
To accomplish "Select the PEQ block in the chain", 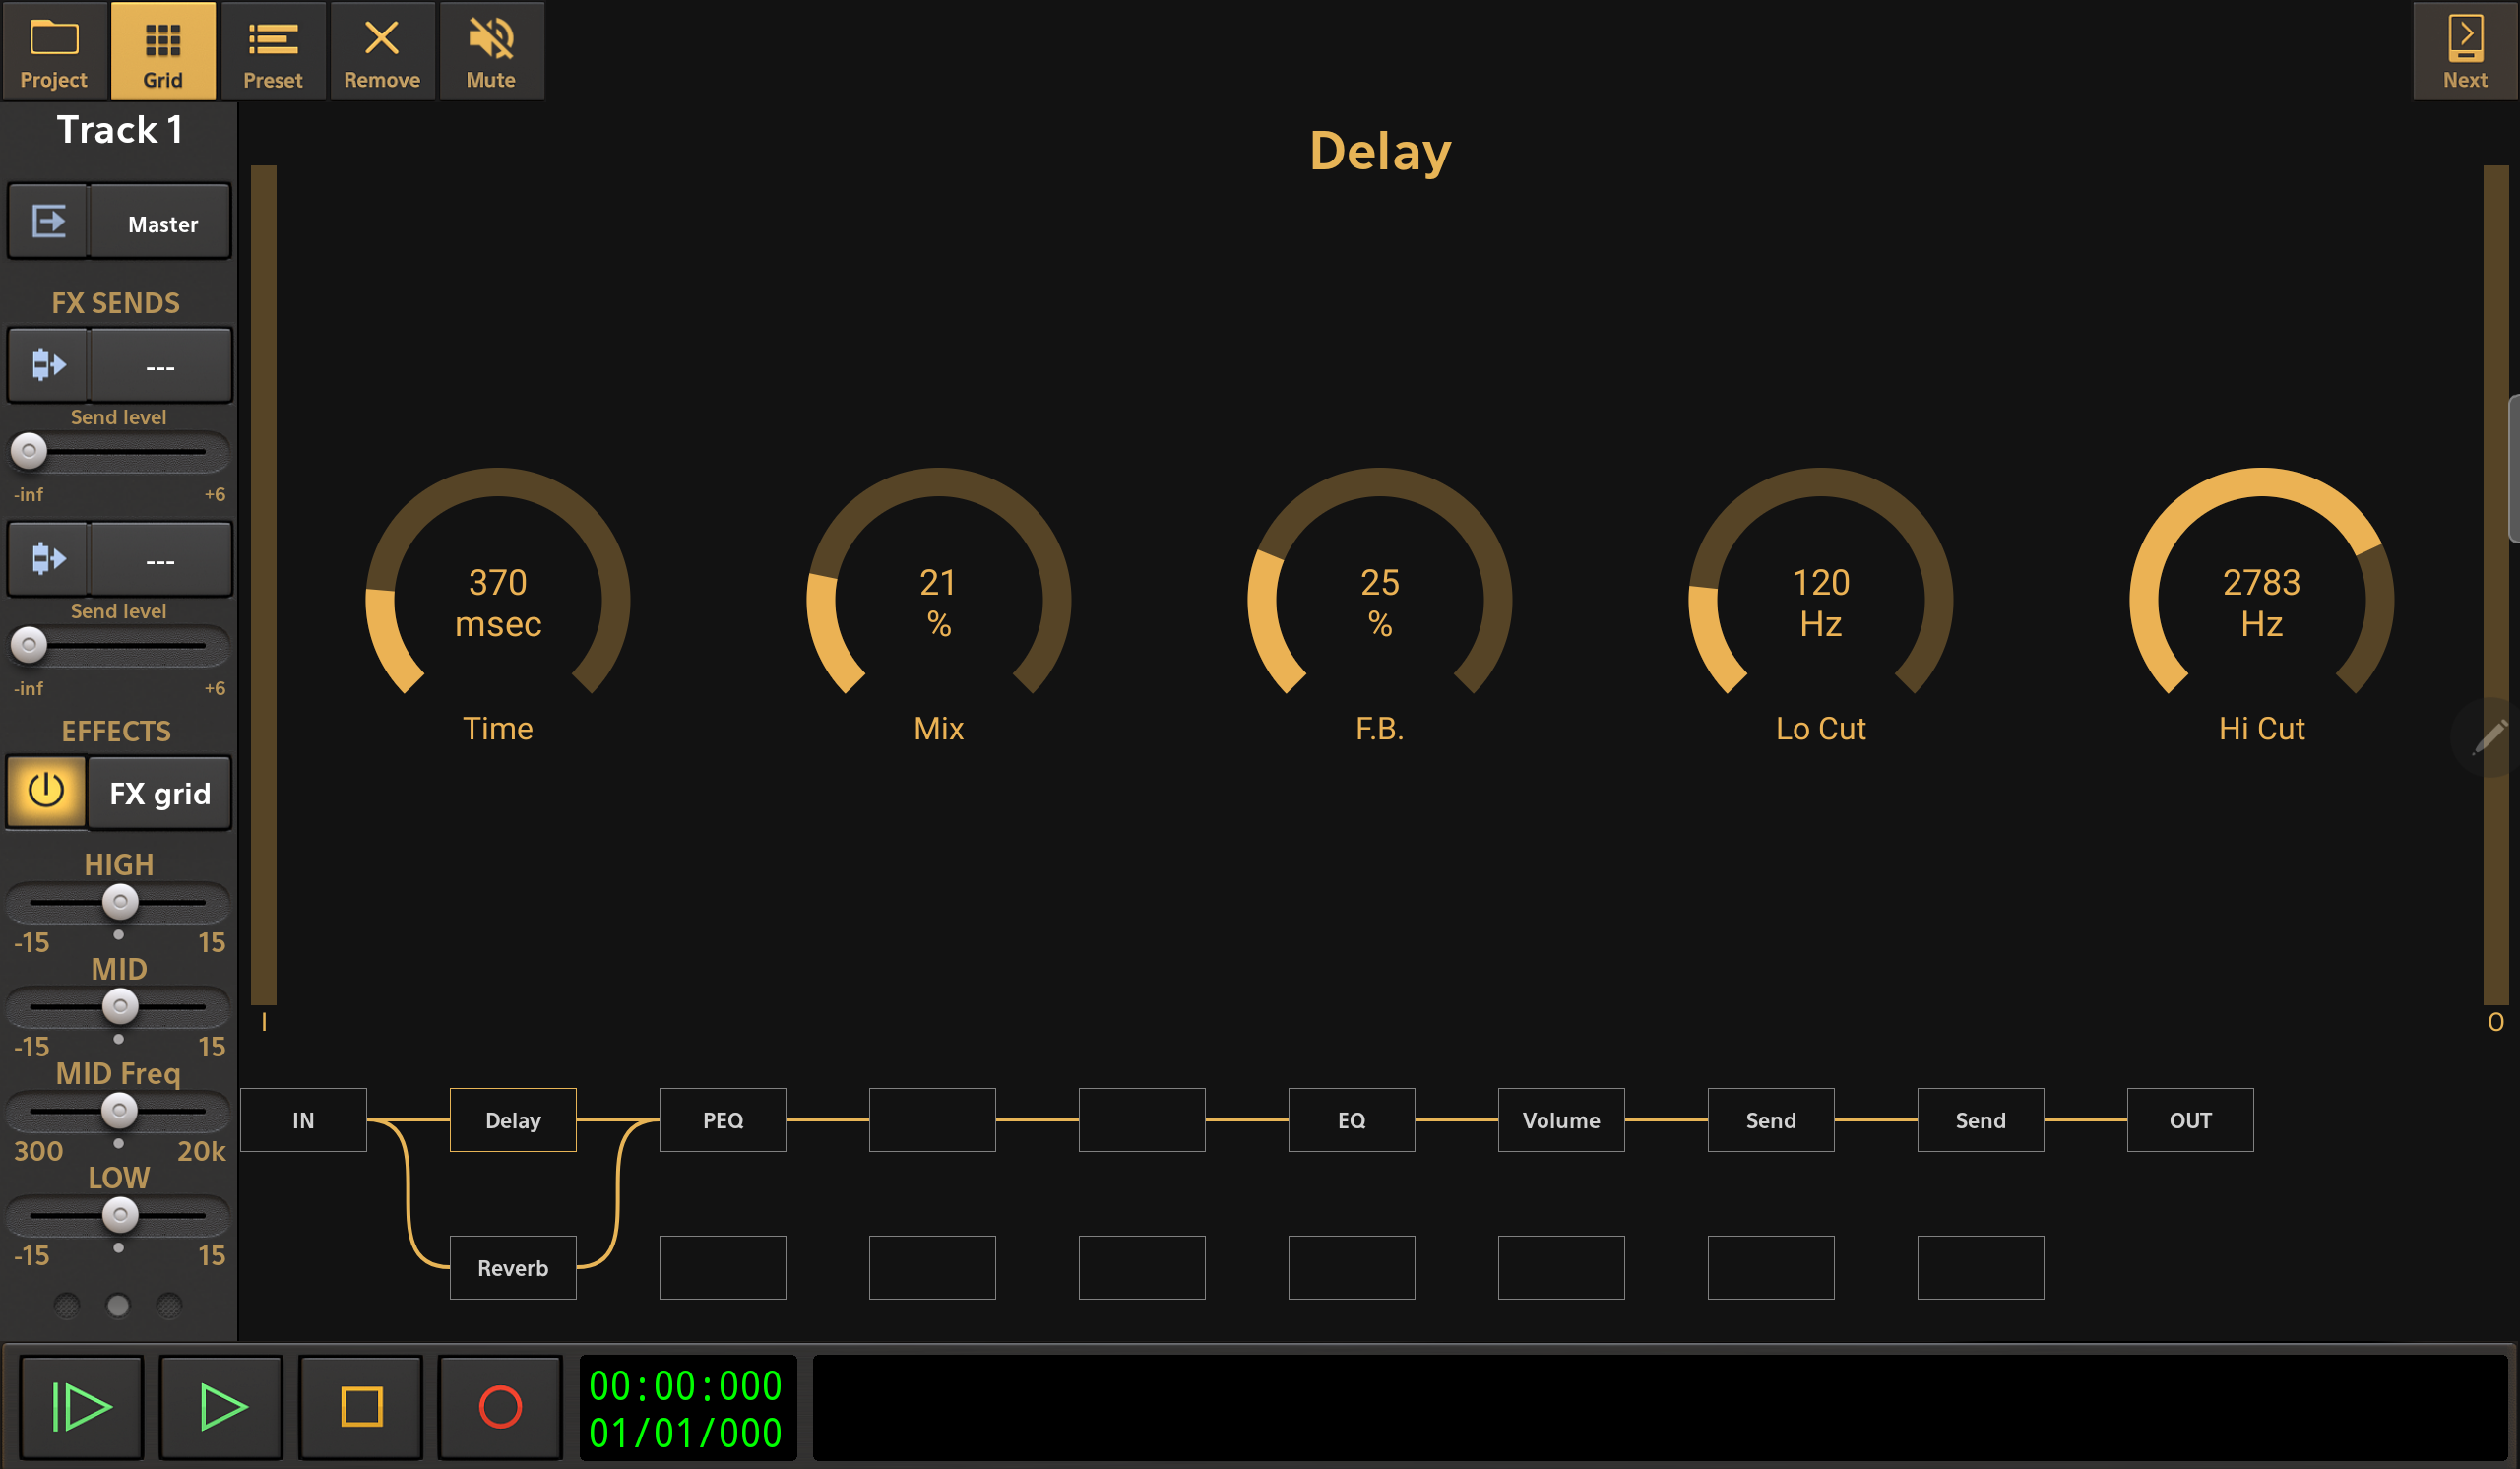I will 722,1120.
